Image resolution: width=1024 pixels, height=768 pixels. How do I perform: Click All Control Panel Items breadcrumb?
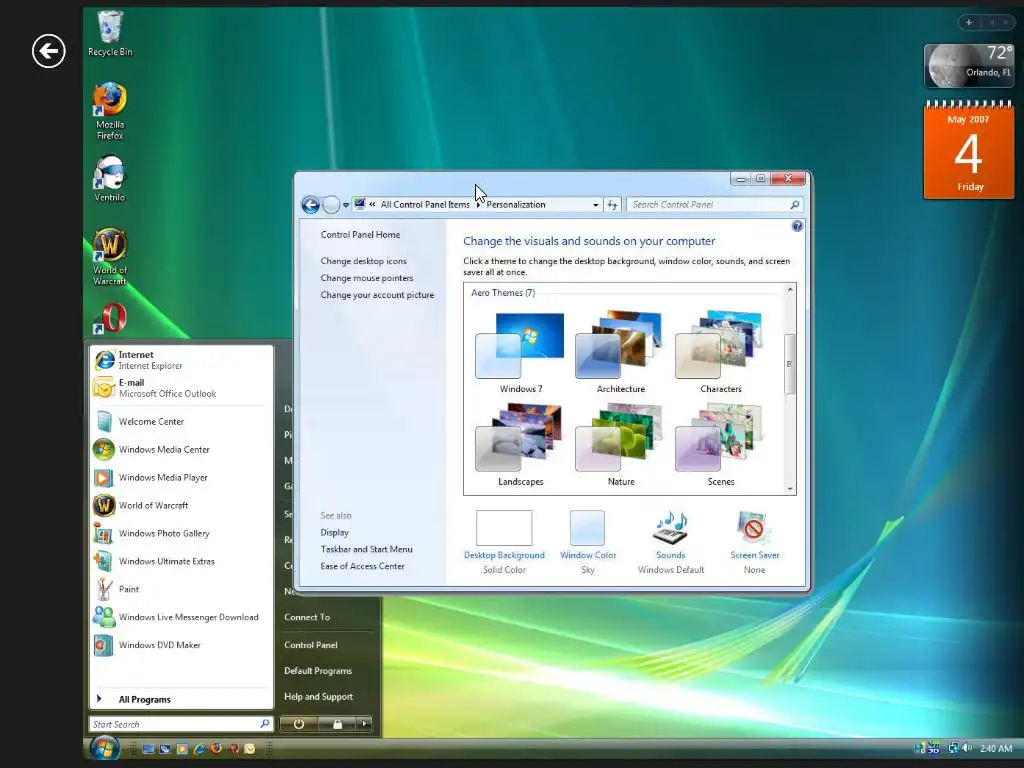pos(425,204)
